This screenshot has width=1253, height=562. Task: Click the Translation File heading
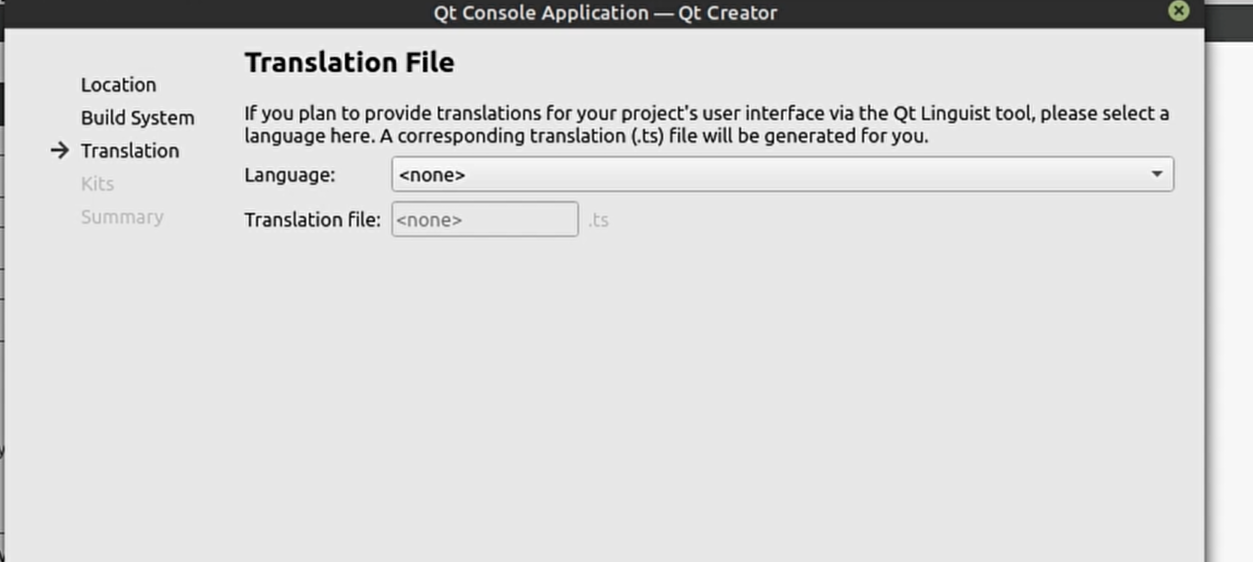349,62
